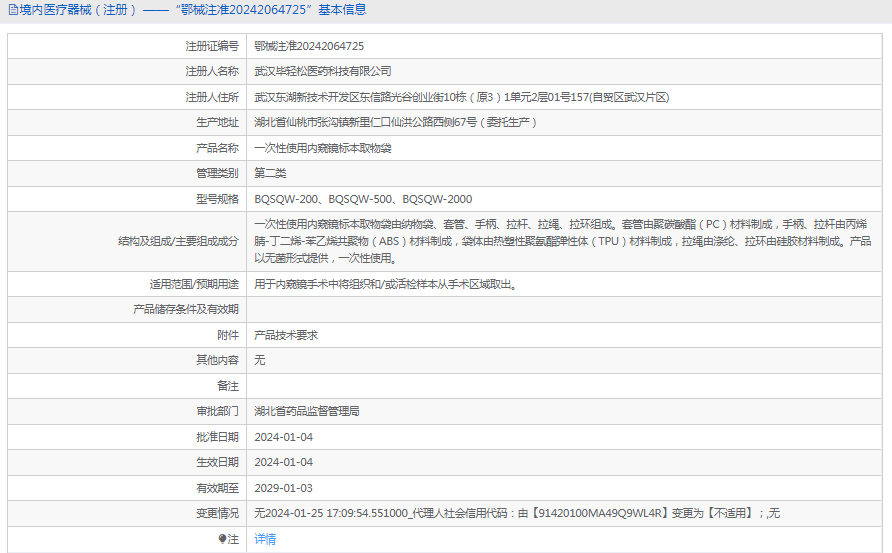The width and height of the screenshot is (892, 553).
Task: Click the 附件 row label
Action: (228, 335)
